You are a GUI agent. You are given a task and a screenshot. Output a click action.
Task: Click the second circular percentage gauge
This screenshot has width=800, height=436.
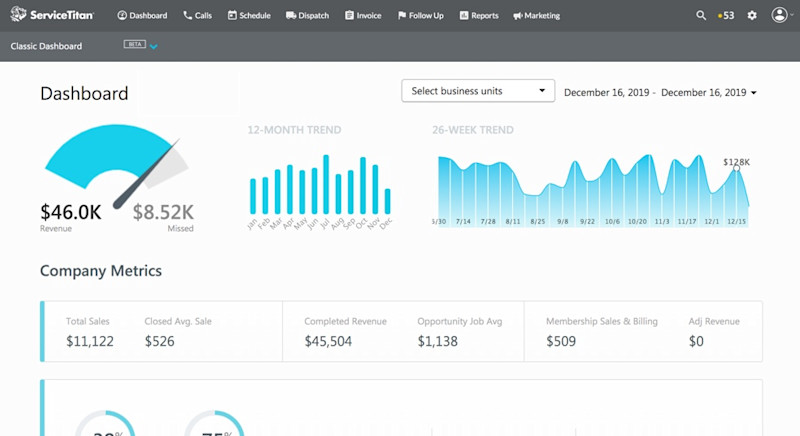tap(214, 423)
